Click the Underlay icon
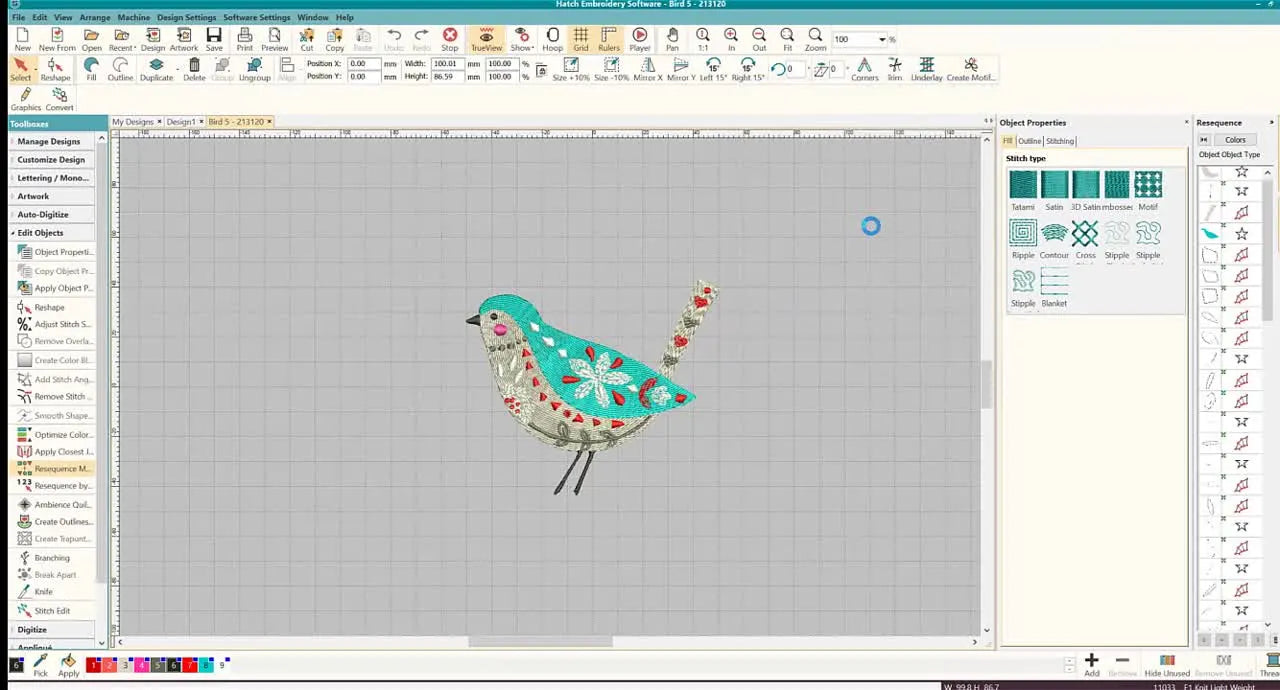Screen dimensions: 1280x690 point(927,69)
